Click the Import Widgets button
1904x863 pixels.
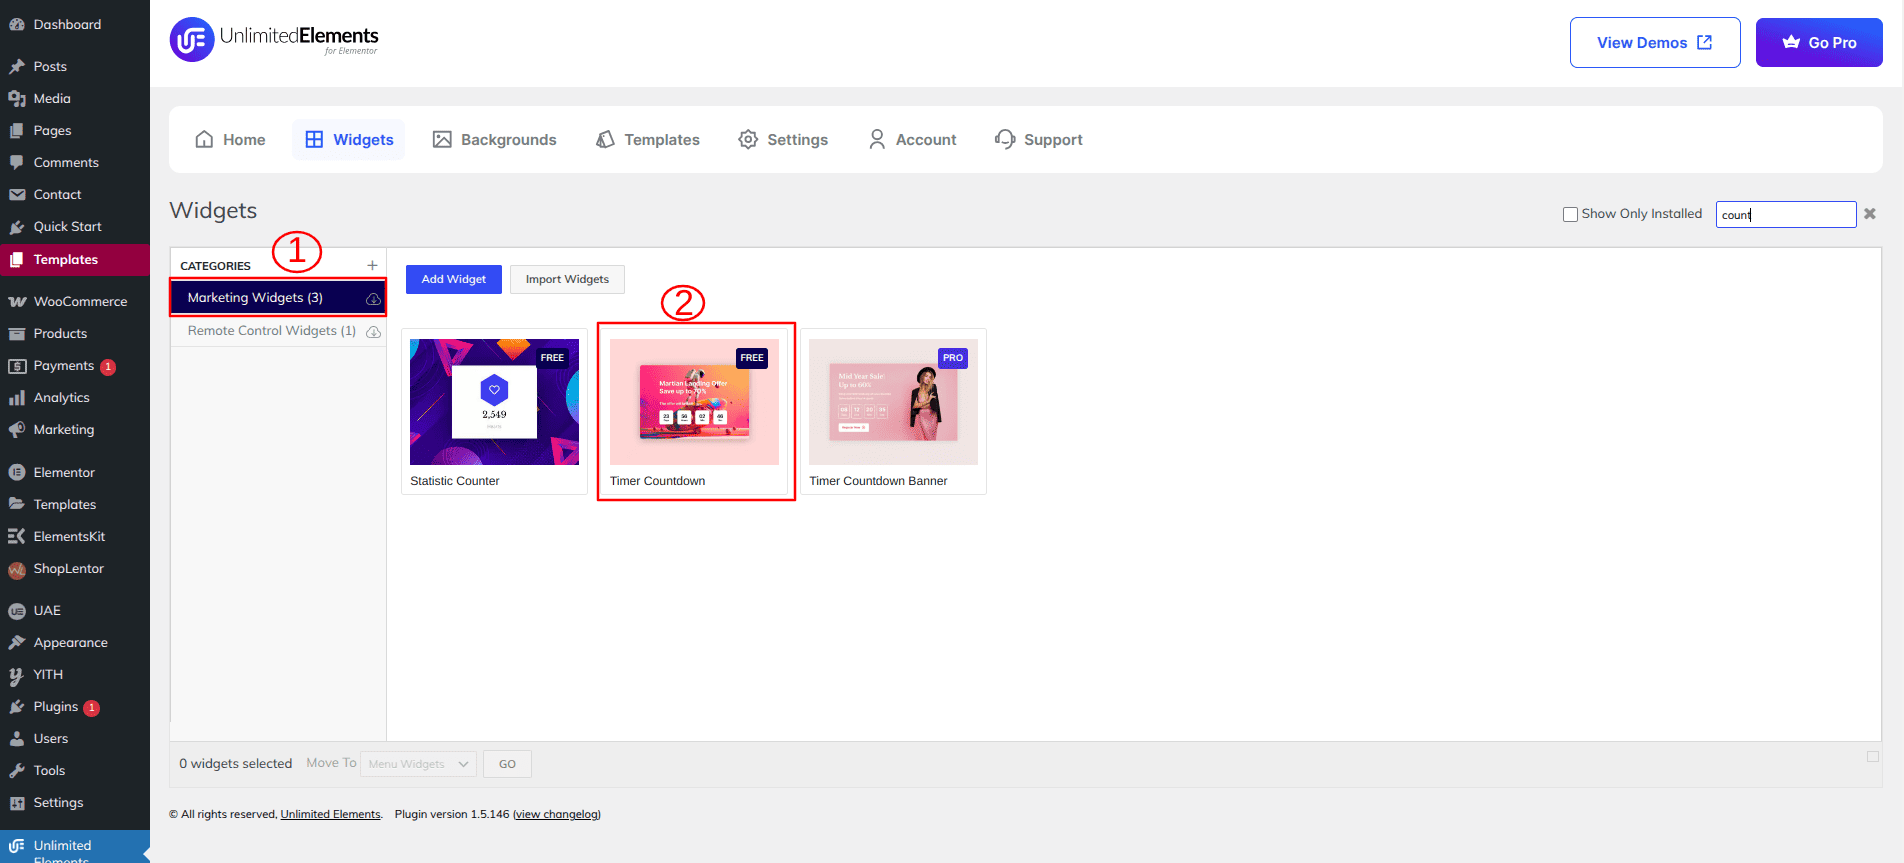pos(567,279)
